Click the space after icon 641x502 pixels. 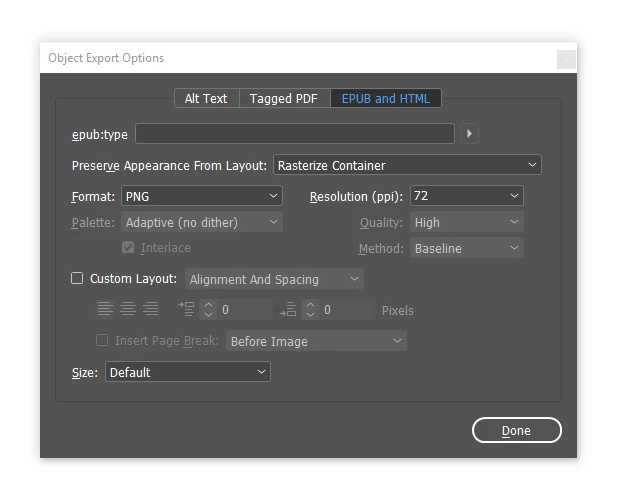288,309
